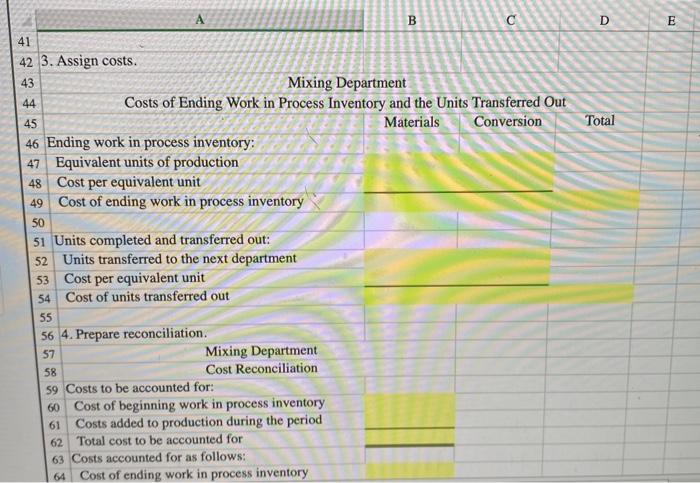Click 'Costs added to production during the period'
The width and height of the screenshot is (700, 483).
tap(199, 422)
